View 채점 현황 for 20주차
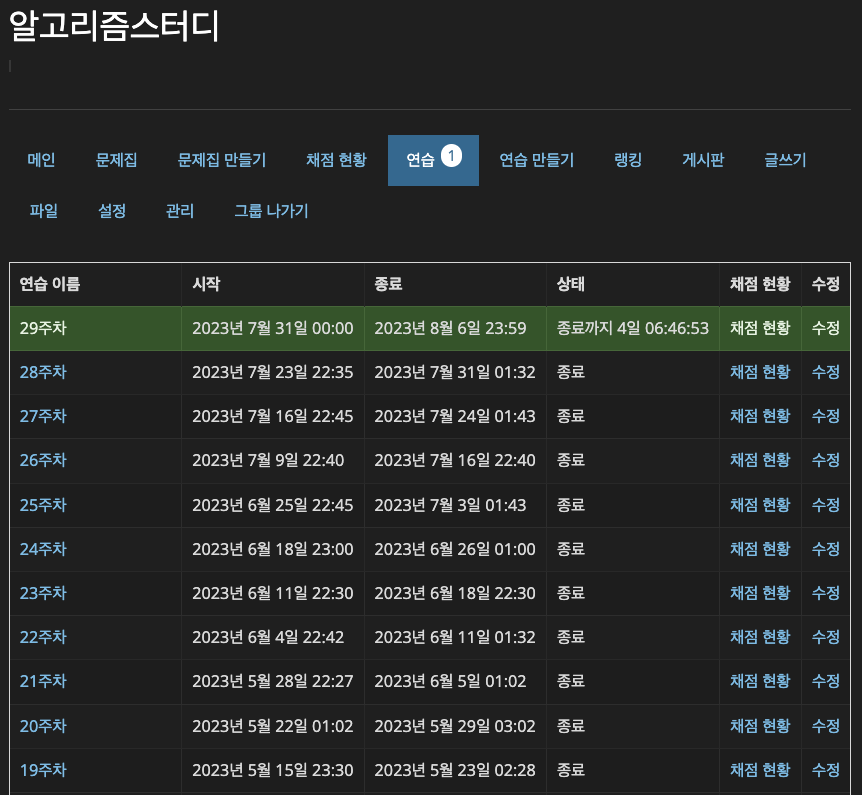The image size is (862, 795). 760,726
